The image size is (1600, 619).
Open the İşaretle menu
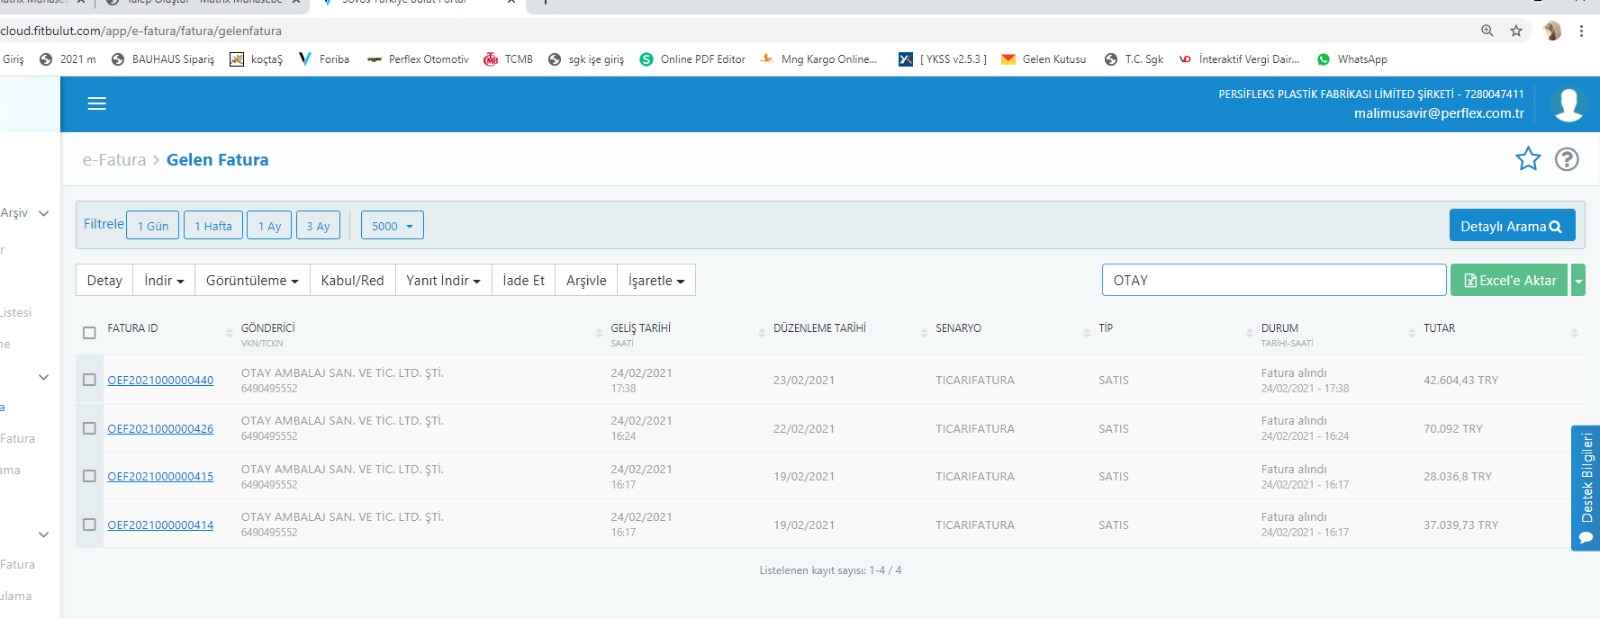(x=656, y=281)
